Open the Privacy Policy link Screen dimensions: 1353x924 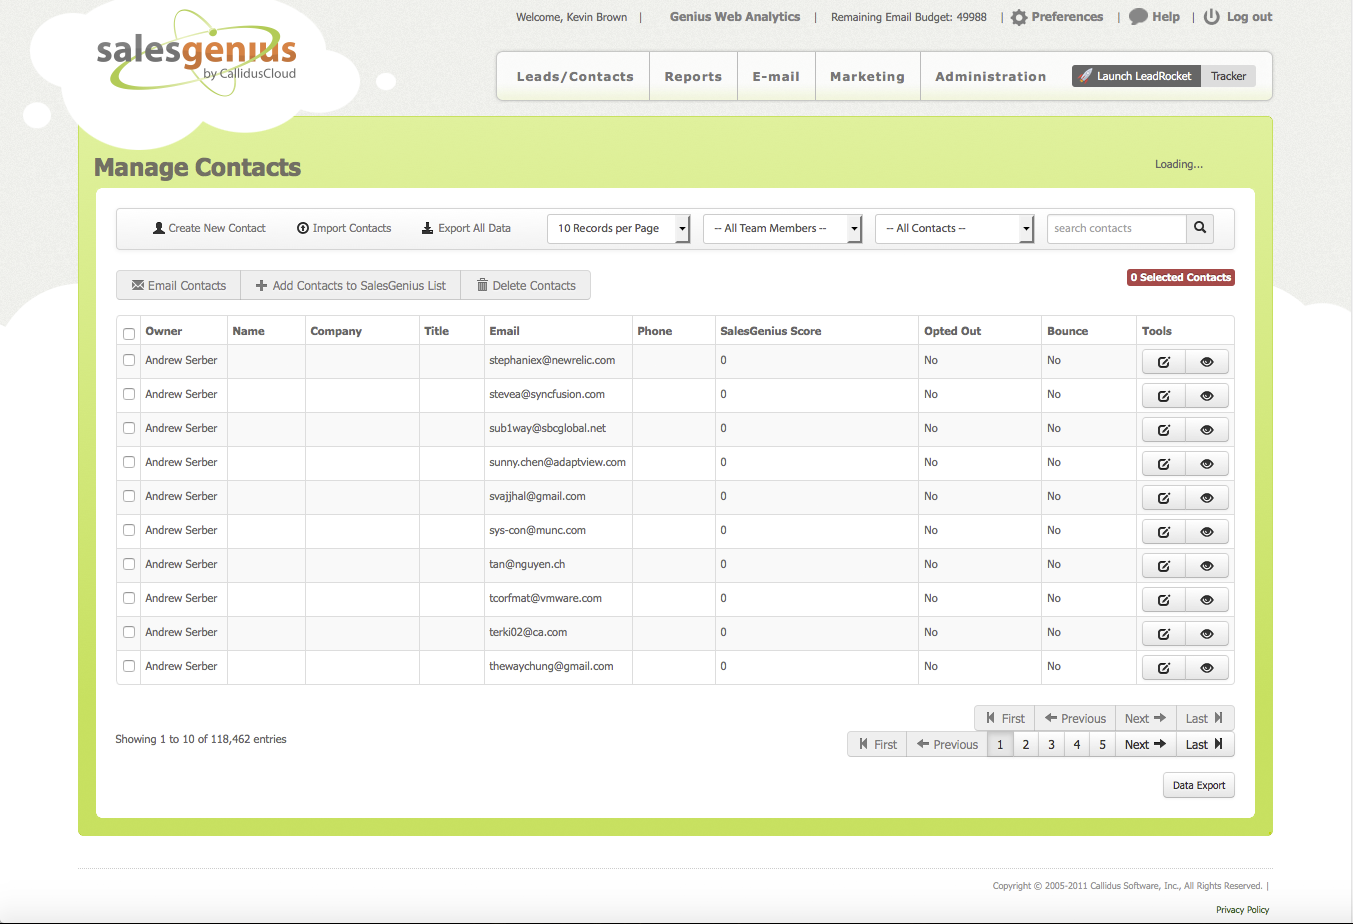(x=1242, y=909)
